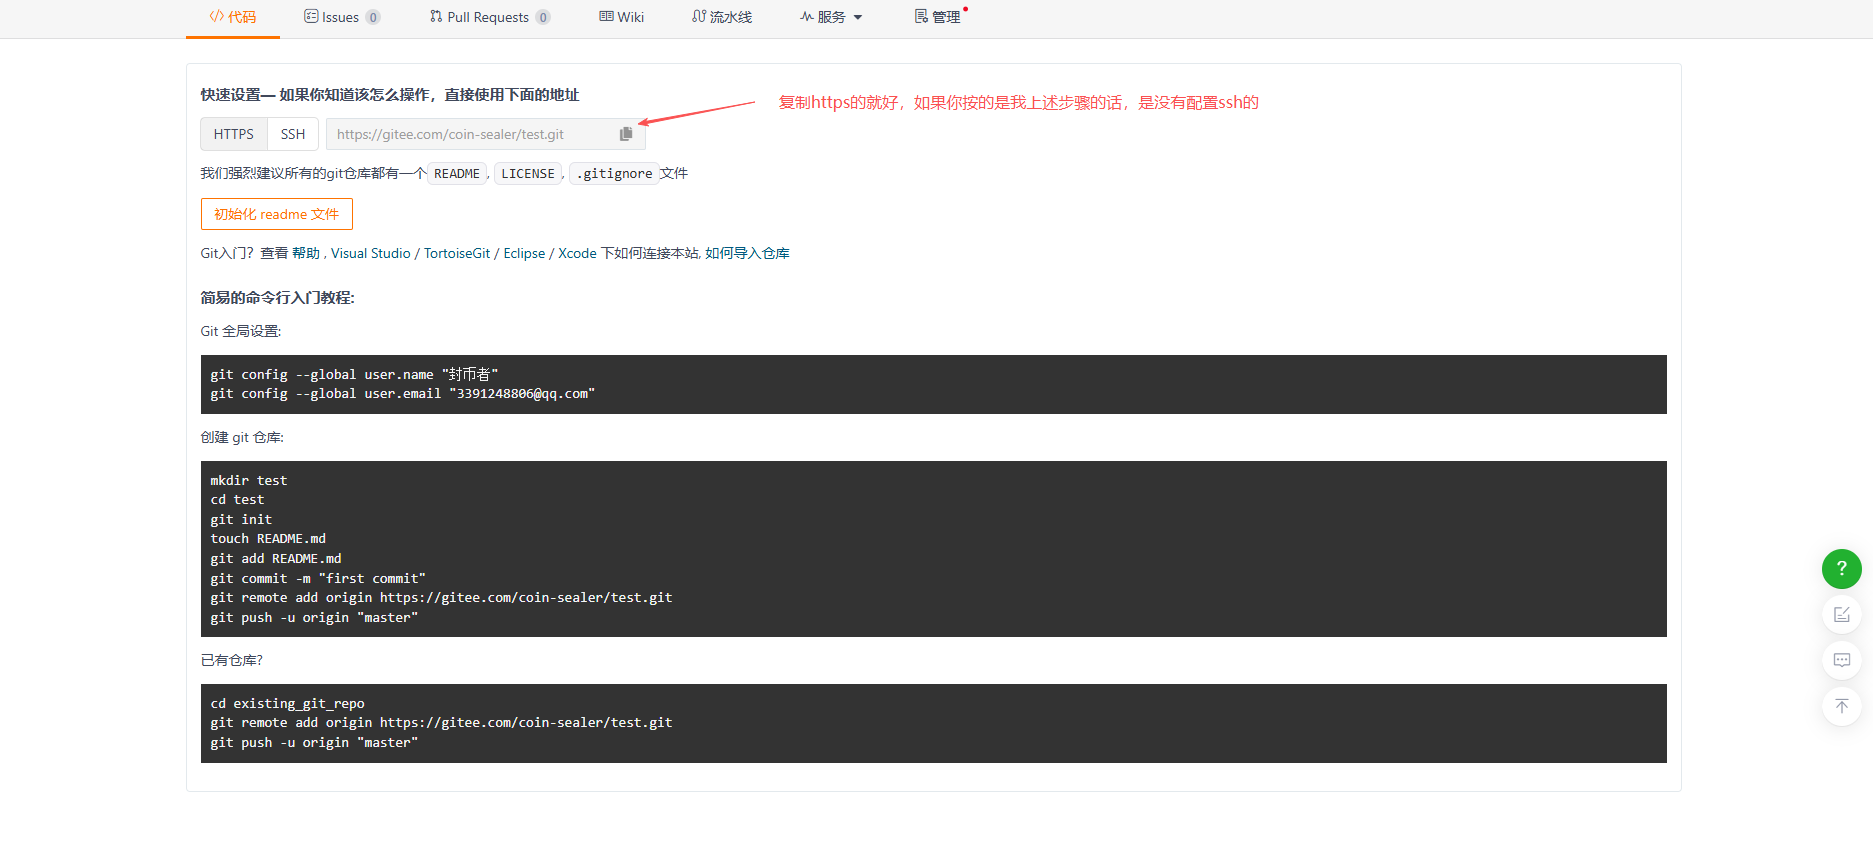Click the git config user.name command line
The image size is (1873, 841).
click(x=354, y=375)
